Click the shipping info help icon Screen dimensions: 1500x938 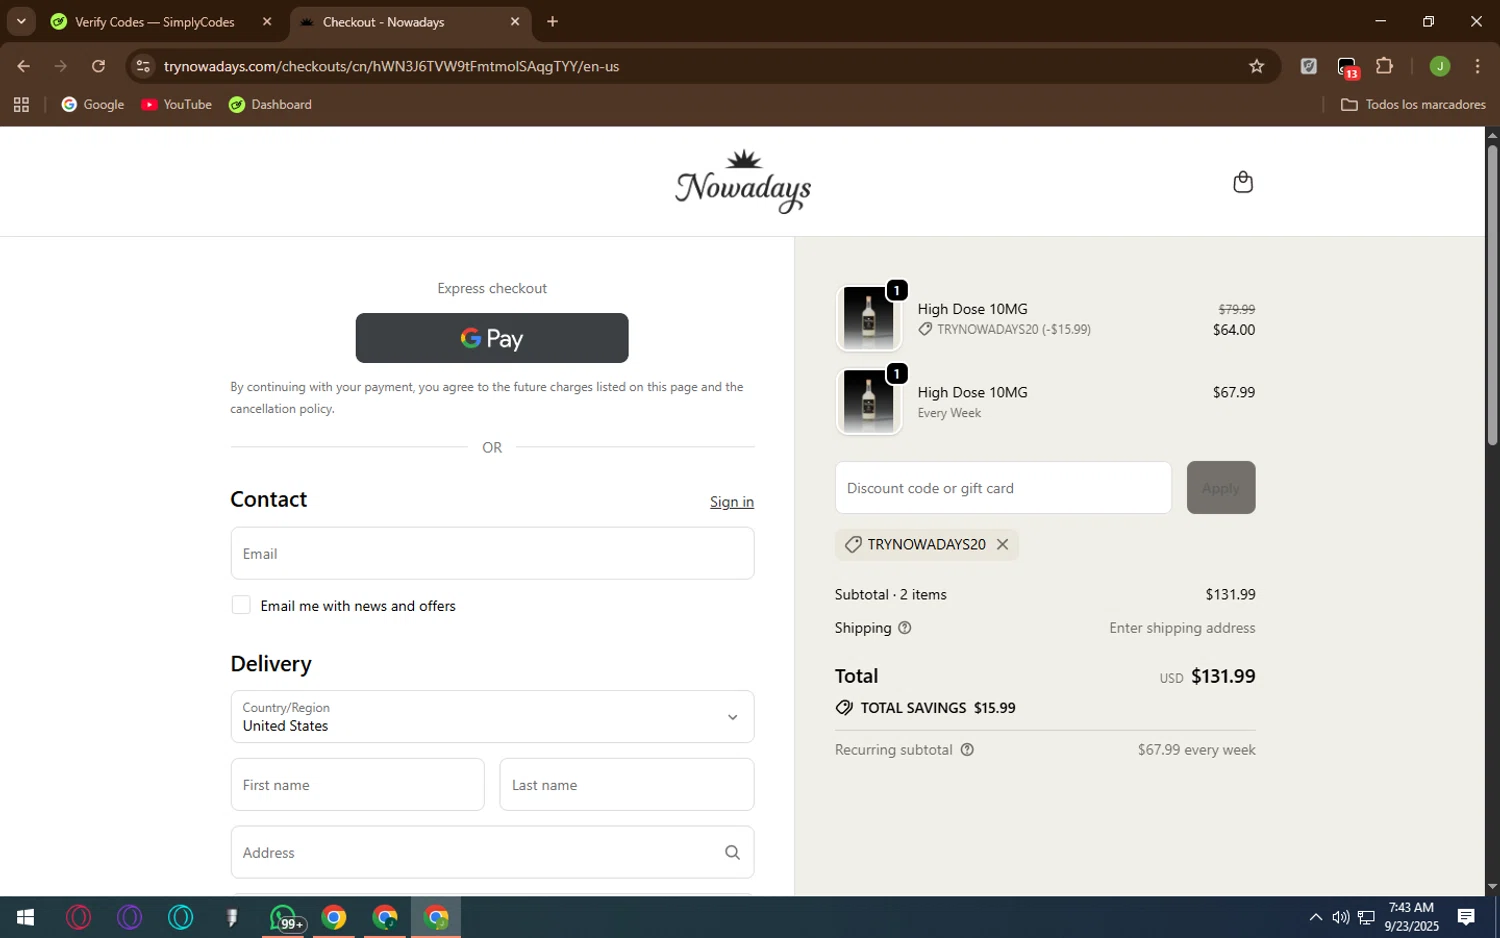coord(905,628)
